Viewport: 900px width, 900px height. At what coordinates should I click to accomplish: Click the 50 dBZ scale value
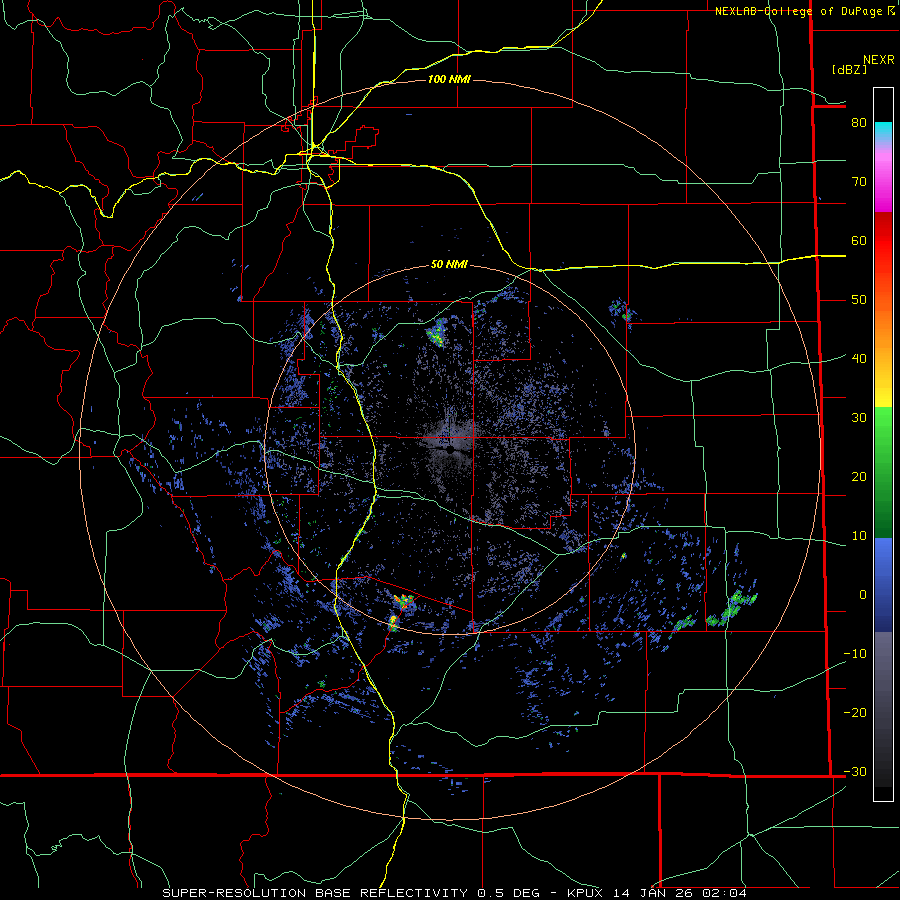[859, 300]
